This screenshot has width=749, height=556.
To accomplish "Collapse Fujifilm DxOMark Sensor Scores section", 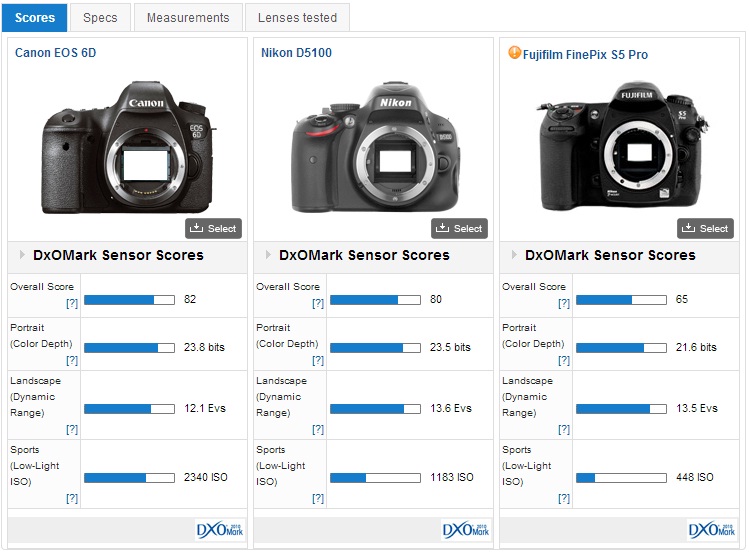I will pos(514,255).
